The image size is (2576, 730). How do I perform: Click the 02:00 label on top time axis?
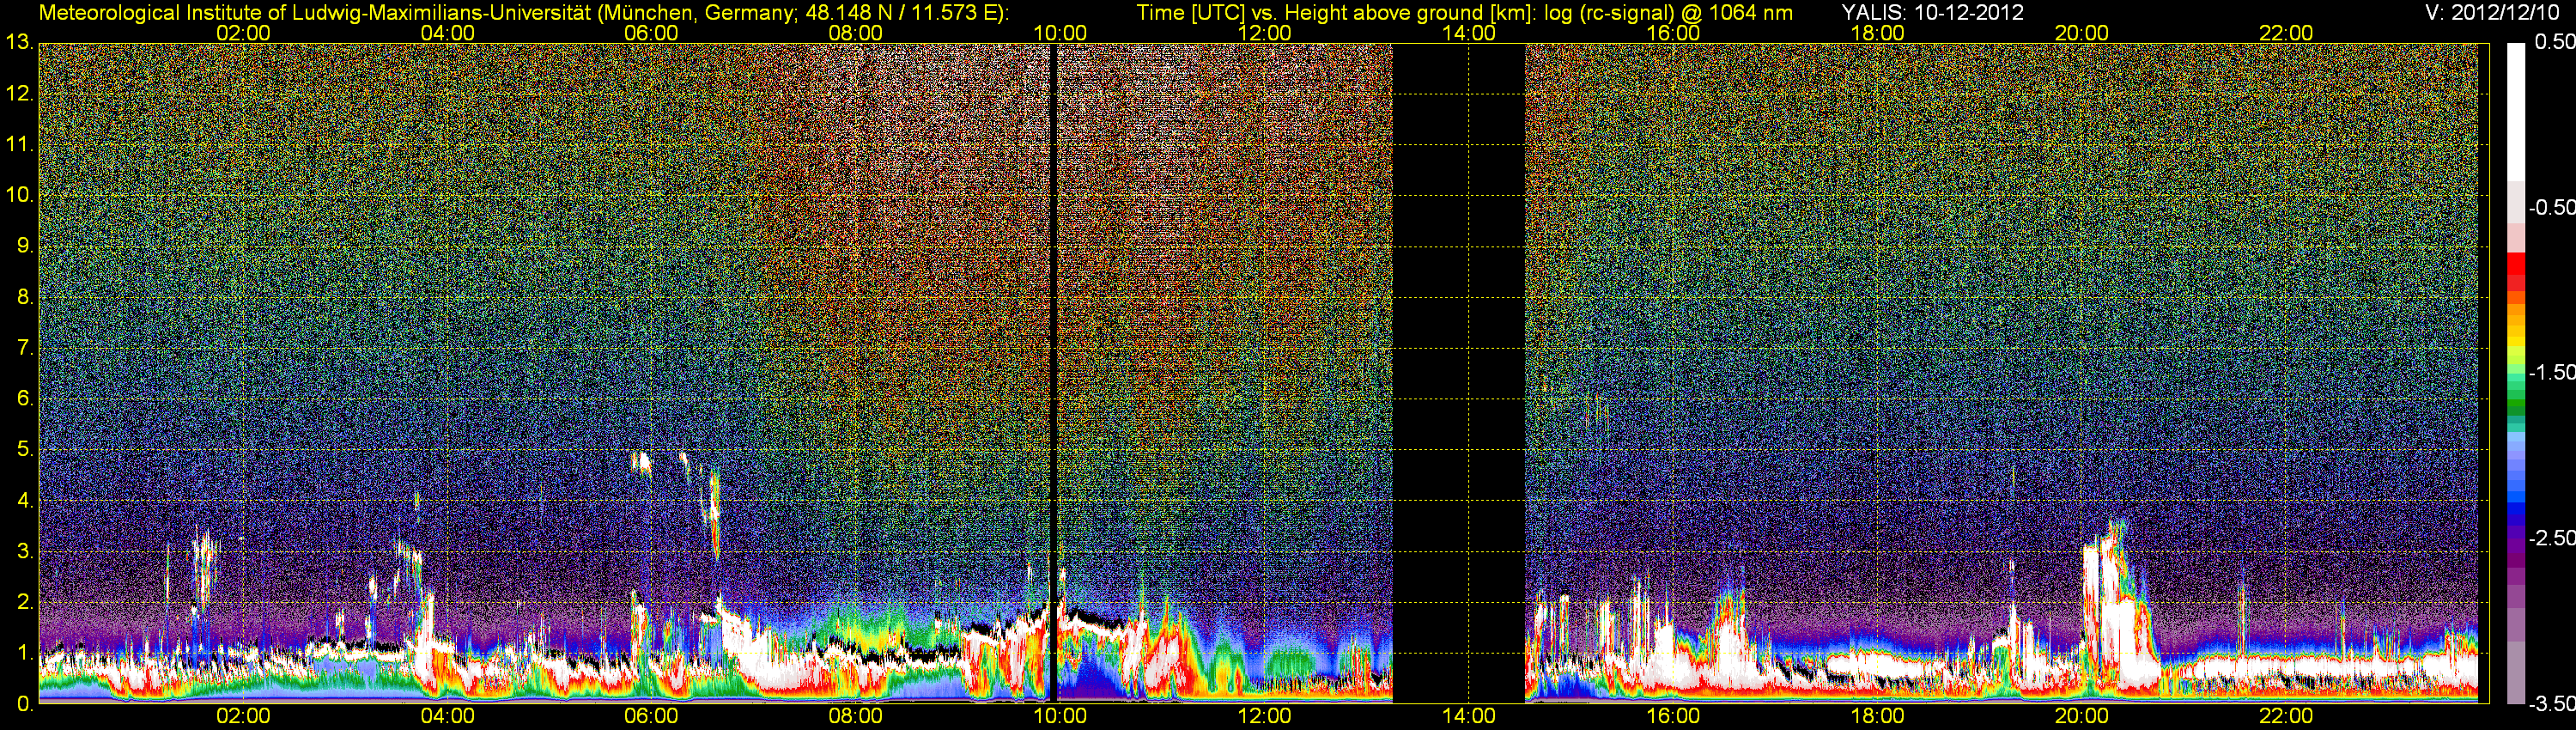pos(243,33)
